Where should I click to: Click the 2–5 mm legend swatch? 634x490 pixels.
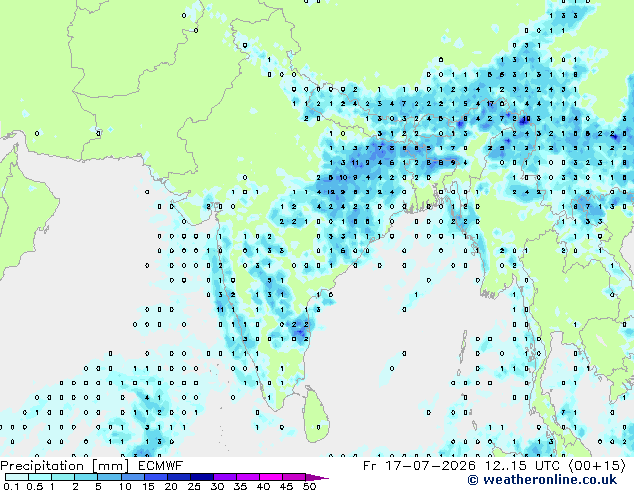(86, 477)
